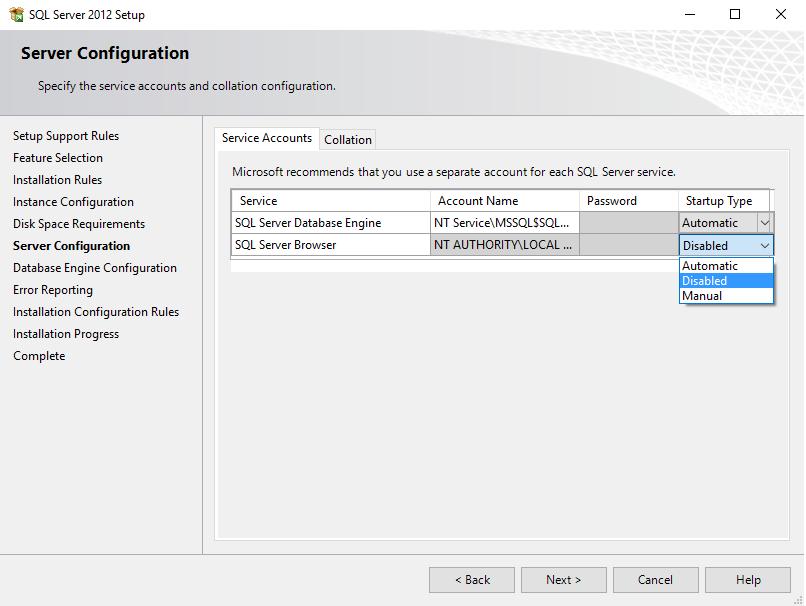Cancel the SQL Server setup
This screenshot has height=606, width=806.
click(x=655, y=580)
